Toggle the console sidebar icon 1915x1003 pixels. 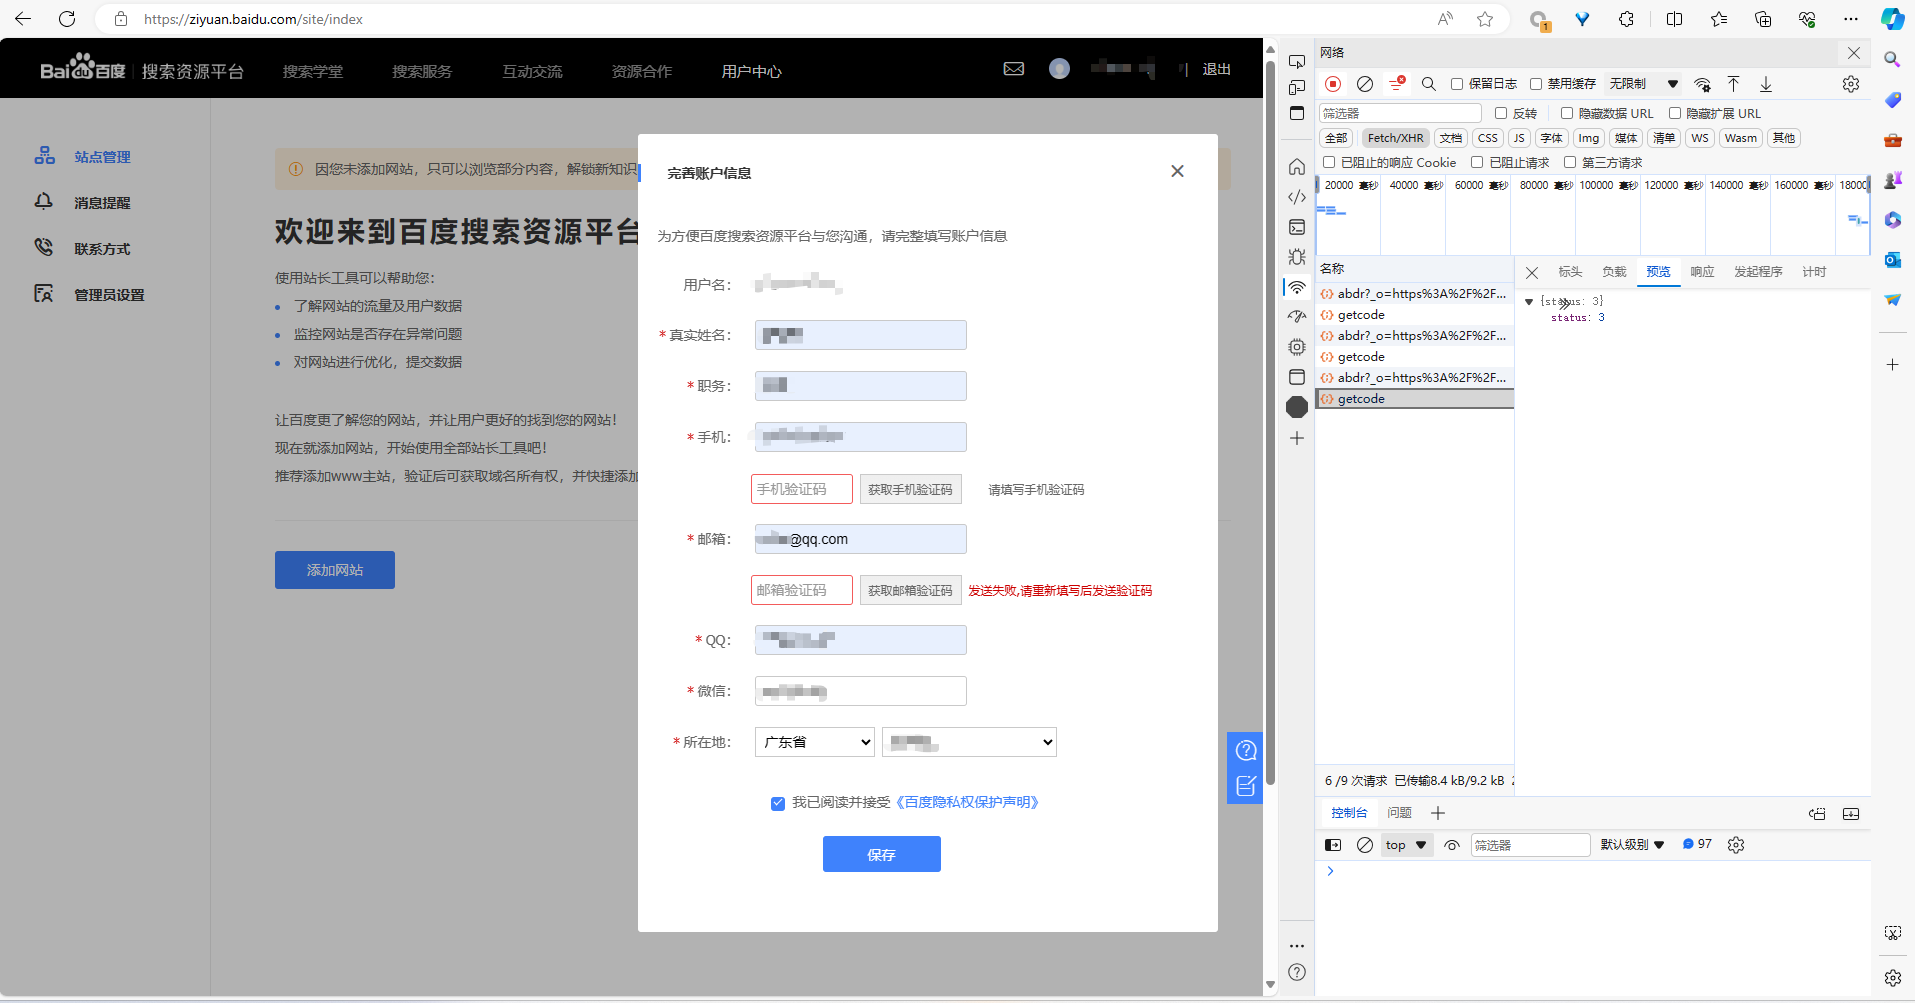[x=1333, y=845]
